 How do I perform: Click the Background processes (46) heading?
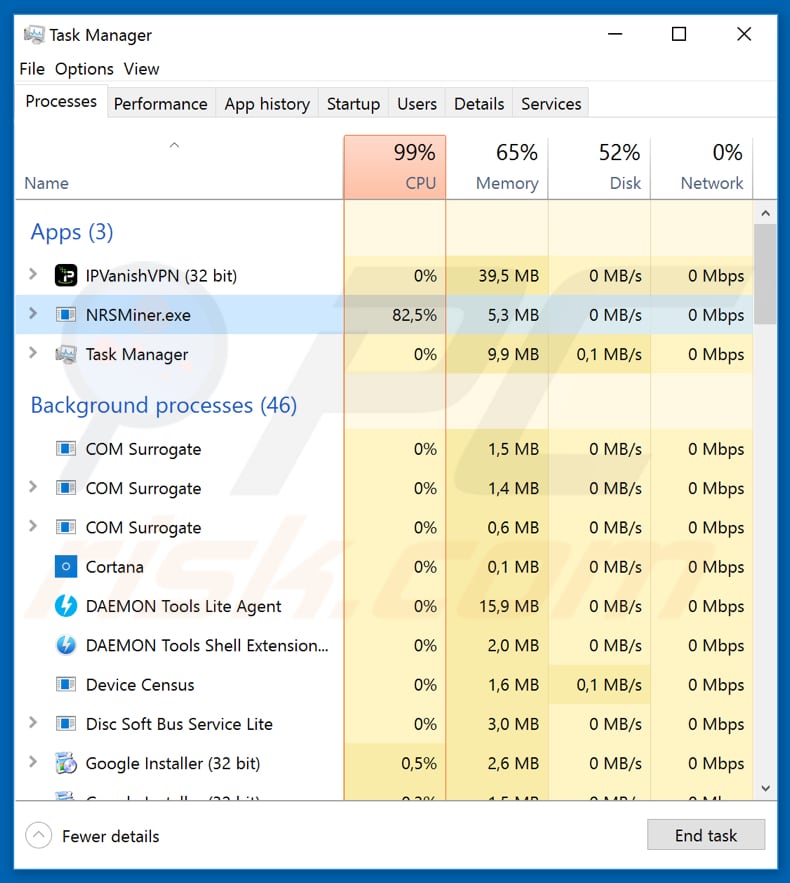click(164, 405)
